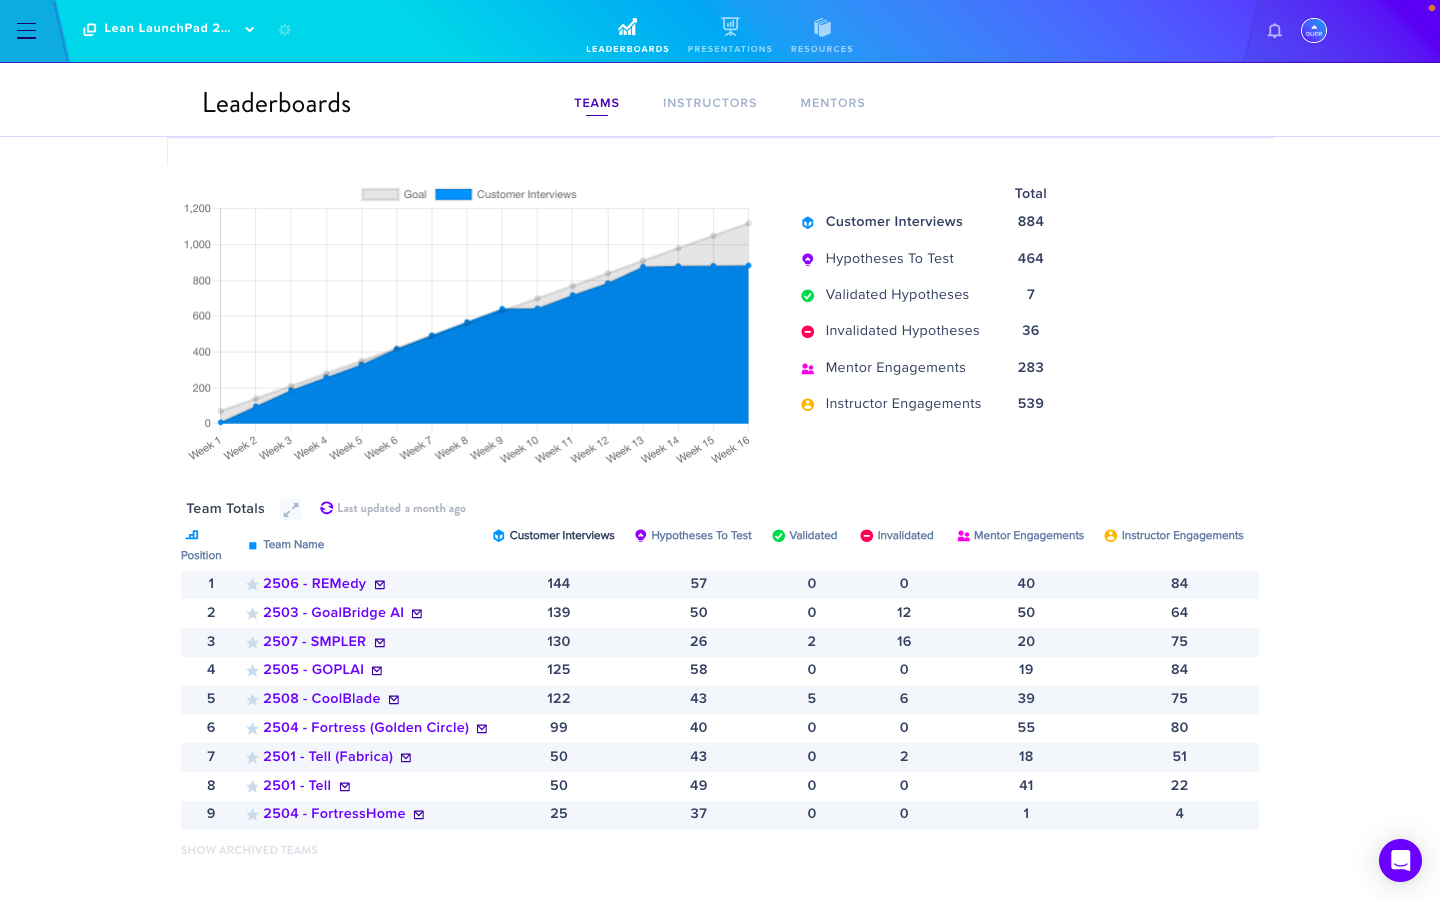Star the 2508 - CoolBlade team

click(x=253, y=700)
